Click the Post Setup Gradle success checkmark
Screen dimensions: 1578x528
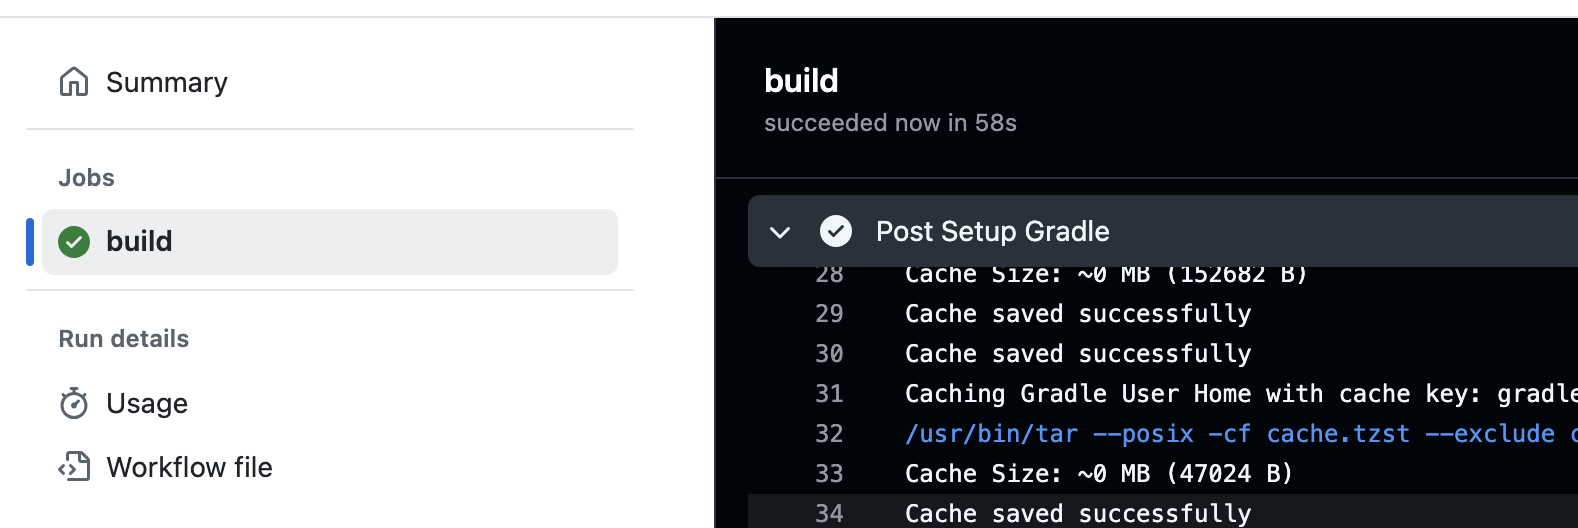coord(836,231)
